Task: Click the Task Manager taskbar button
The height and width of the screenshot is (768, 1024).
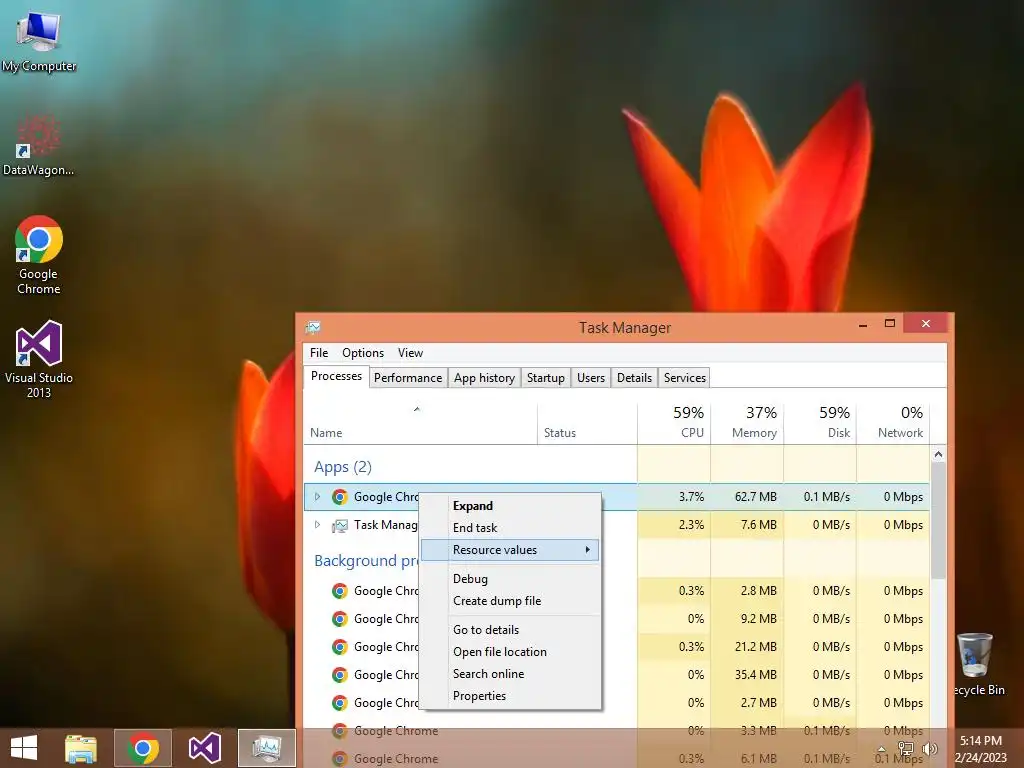Action: coord(267,748)
